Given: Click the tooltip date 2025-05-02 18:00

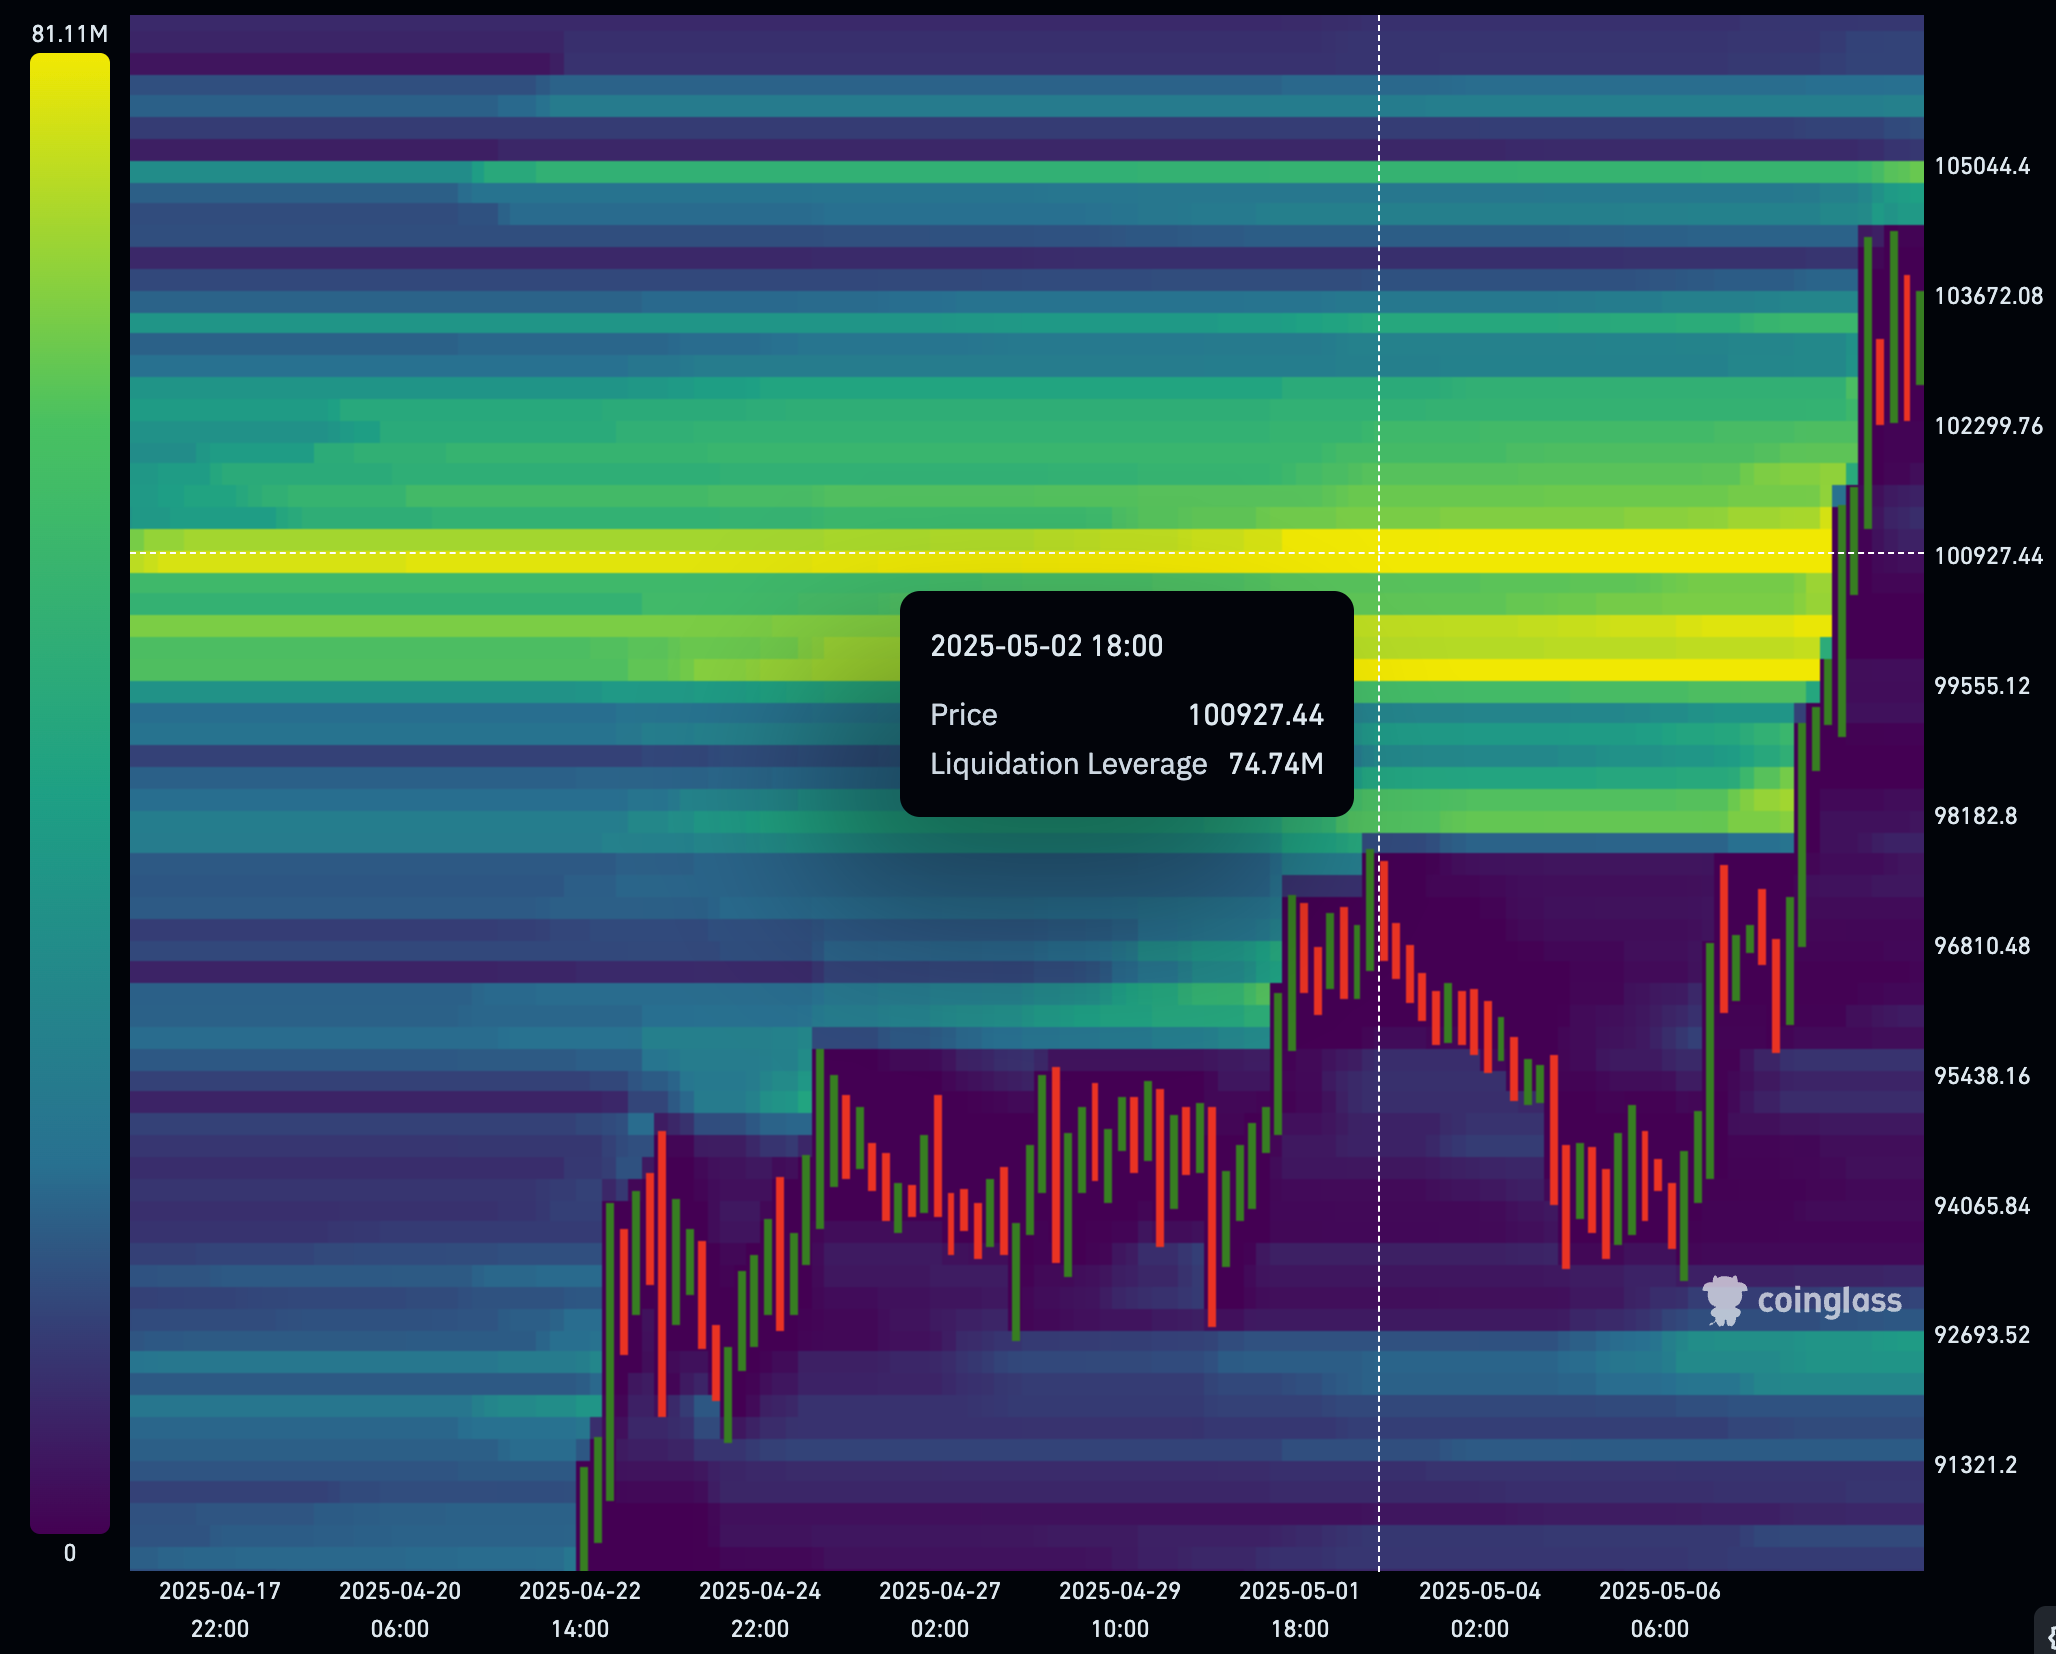Looking at the screenshot, I should [1046, 646].
